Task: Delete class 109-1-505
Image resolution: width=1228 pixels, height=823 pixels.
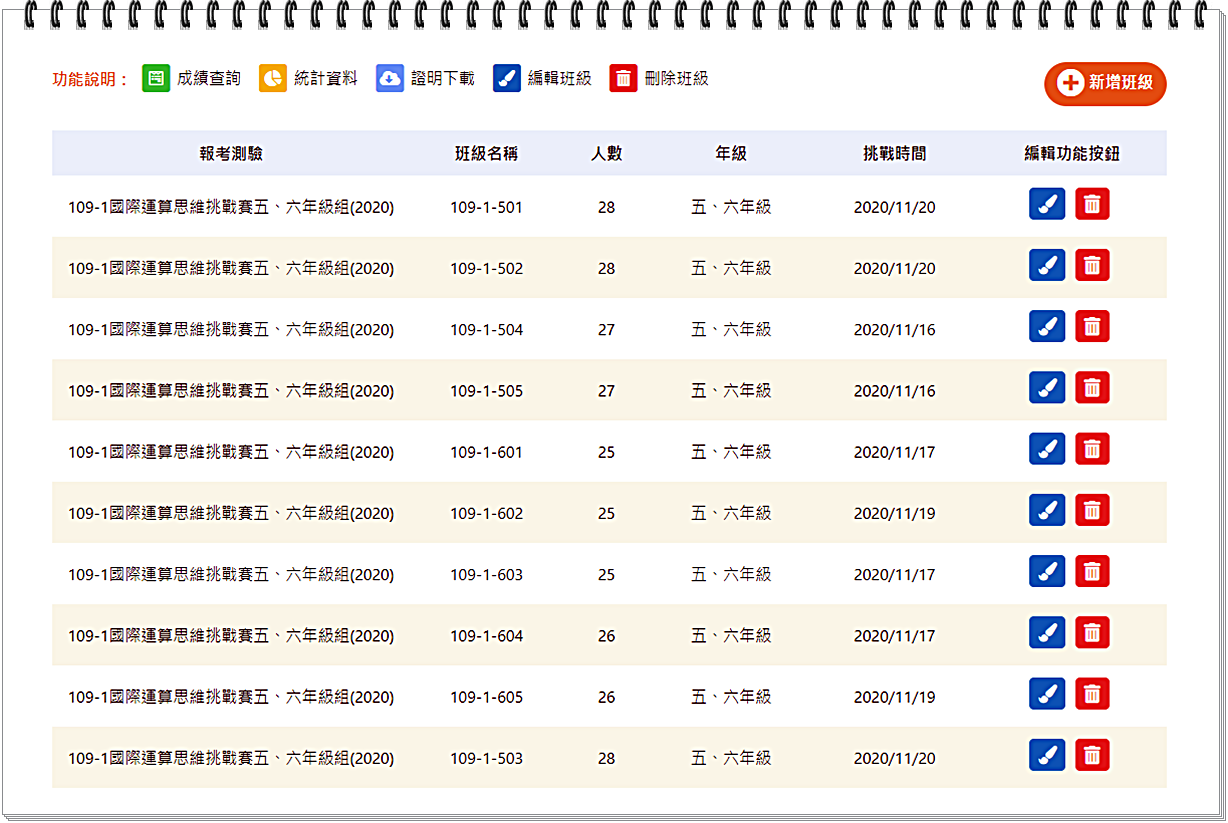Action: tap(1092, 387)
